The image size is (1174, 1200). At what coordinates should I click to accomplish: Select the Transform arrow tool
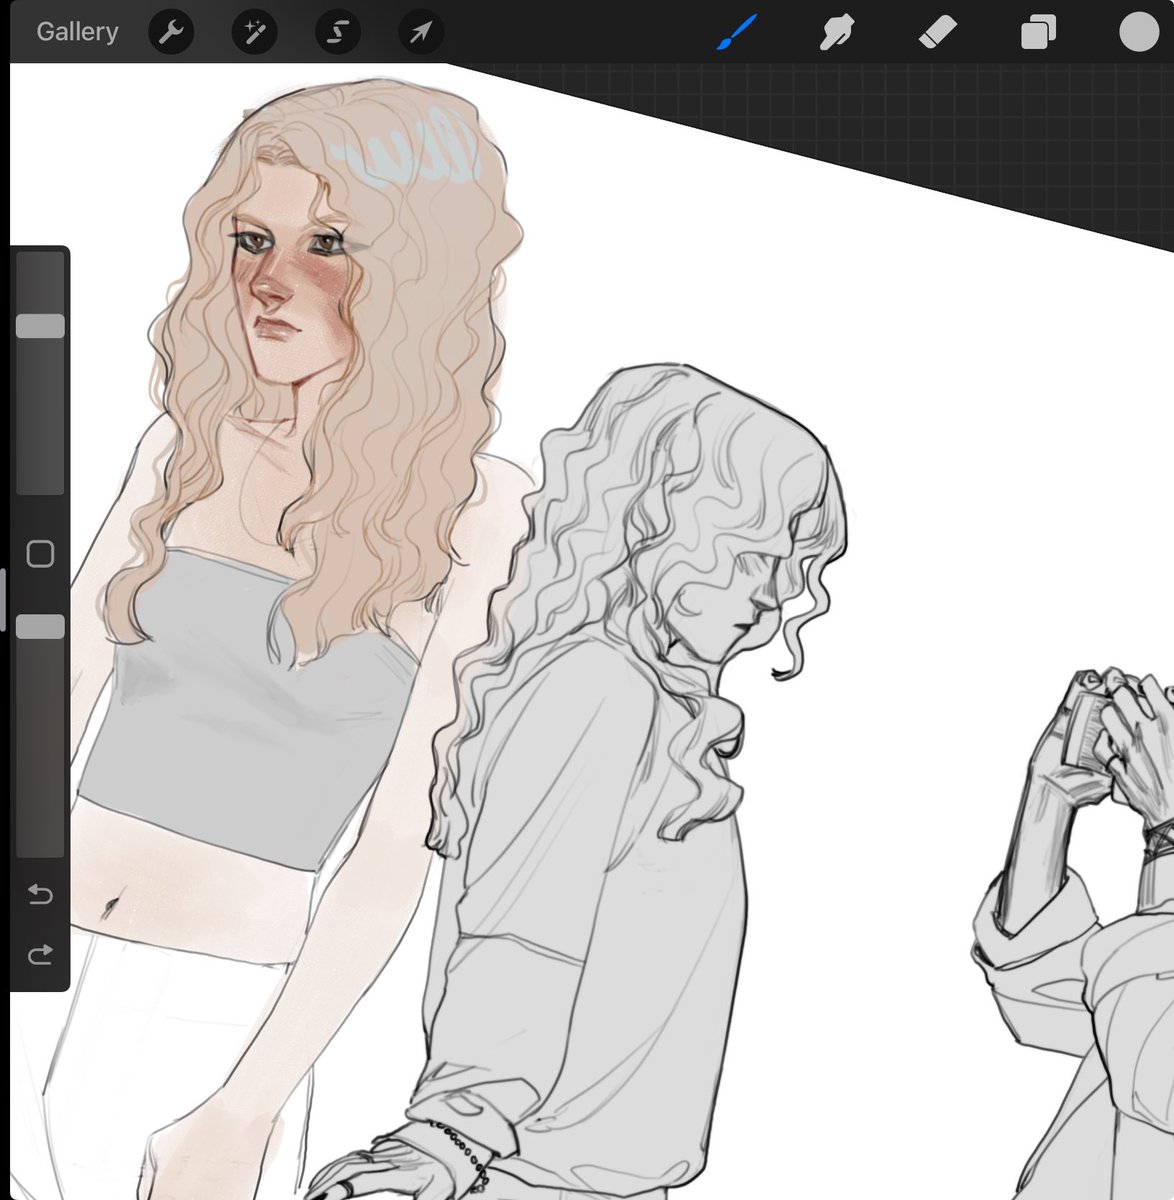pyautogui.click(x=420, y=31)
